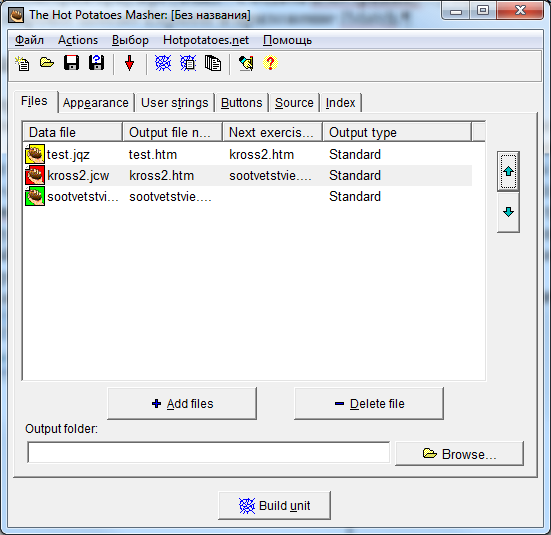This screenshot has height=535, width=551.
Task: Minimize the Hot Potatoes Masher window
Action: click(x=456, y=11)
